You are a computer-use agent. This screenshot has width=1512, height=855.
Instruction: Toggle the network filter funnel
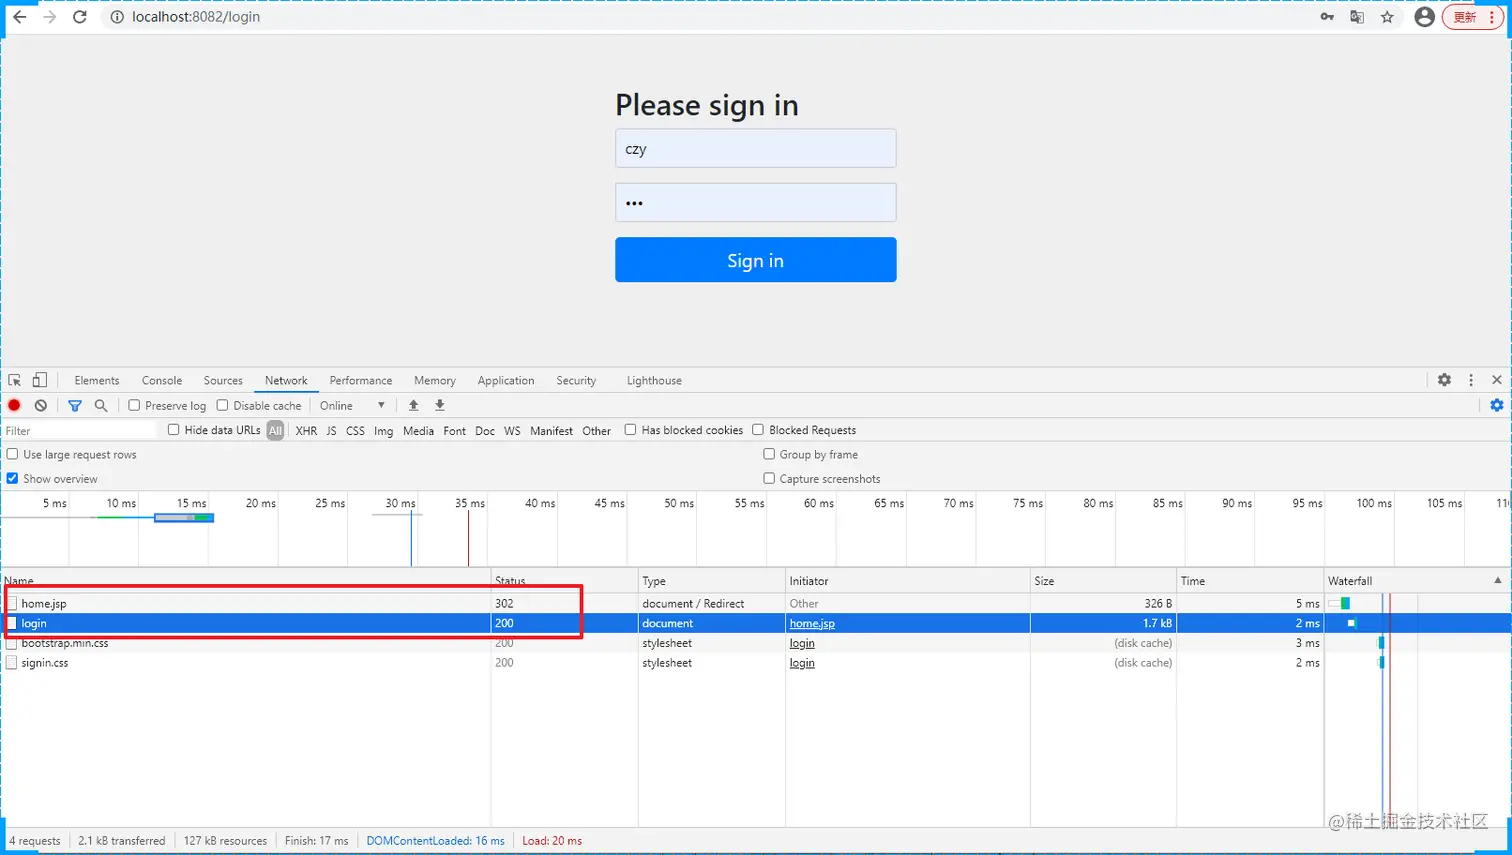pyautogui.click(x=75, y=405)
